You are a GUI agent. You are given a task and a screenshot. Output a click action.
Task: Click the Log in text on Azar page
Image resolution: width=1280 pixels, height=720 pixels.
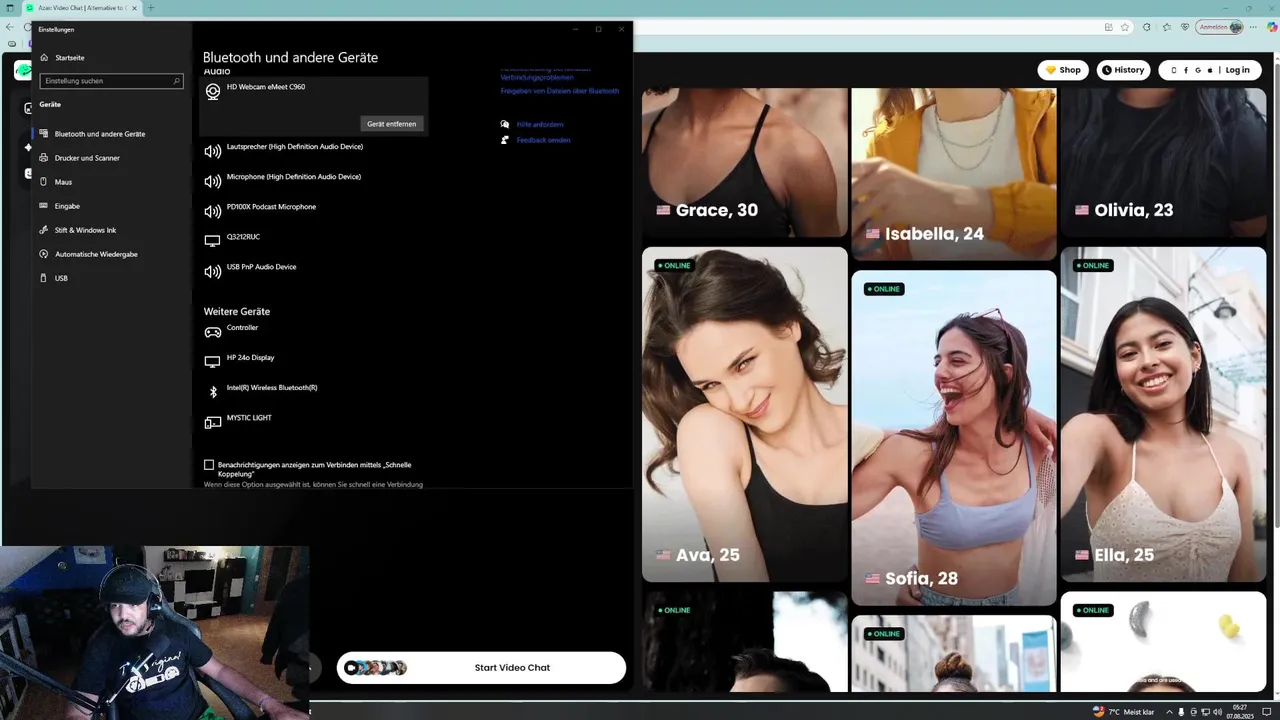click(1237, 70)
